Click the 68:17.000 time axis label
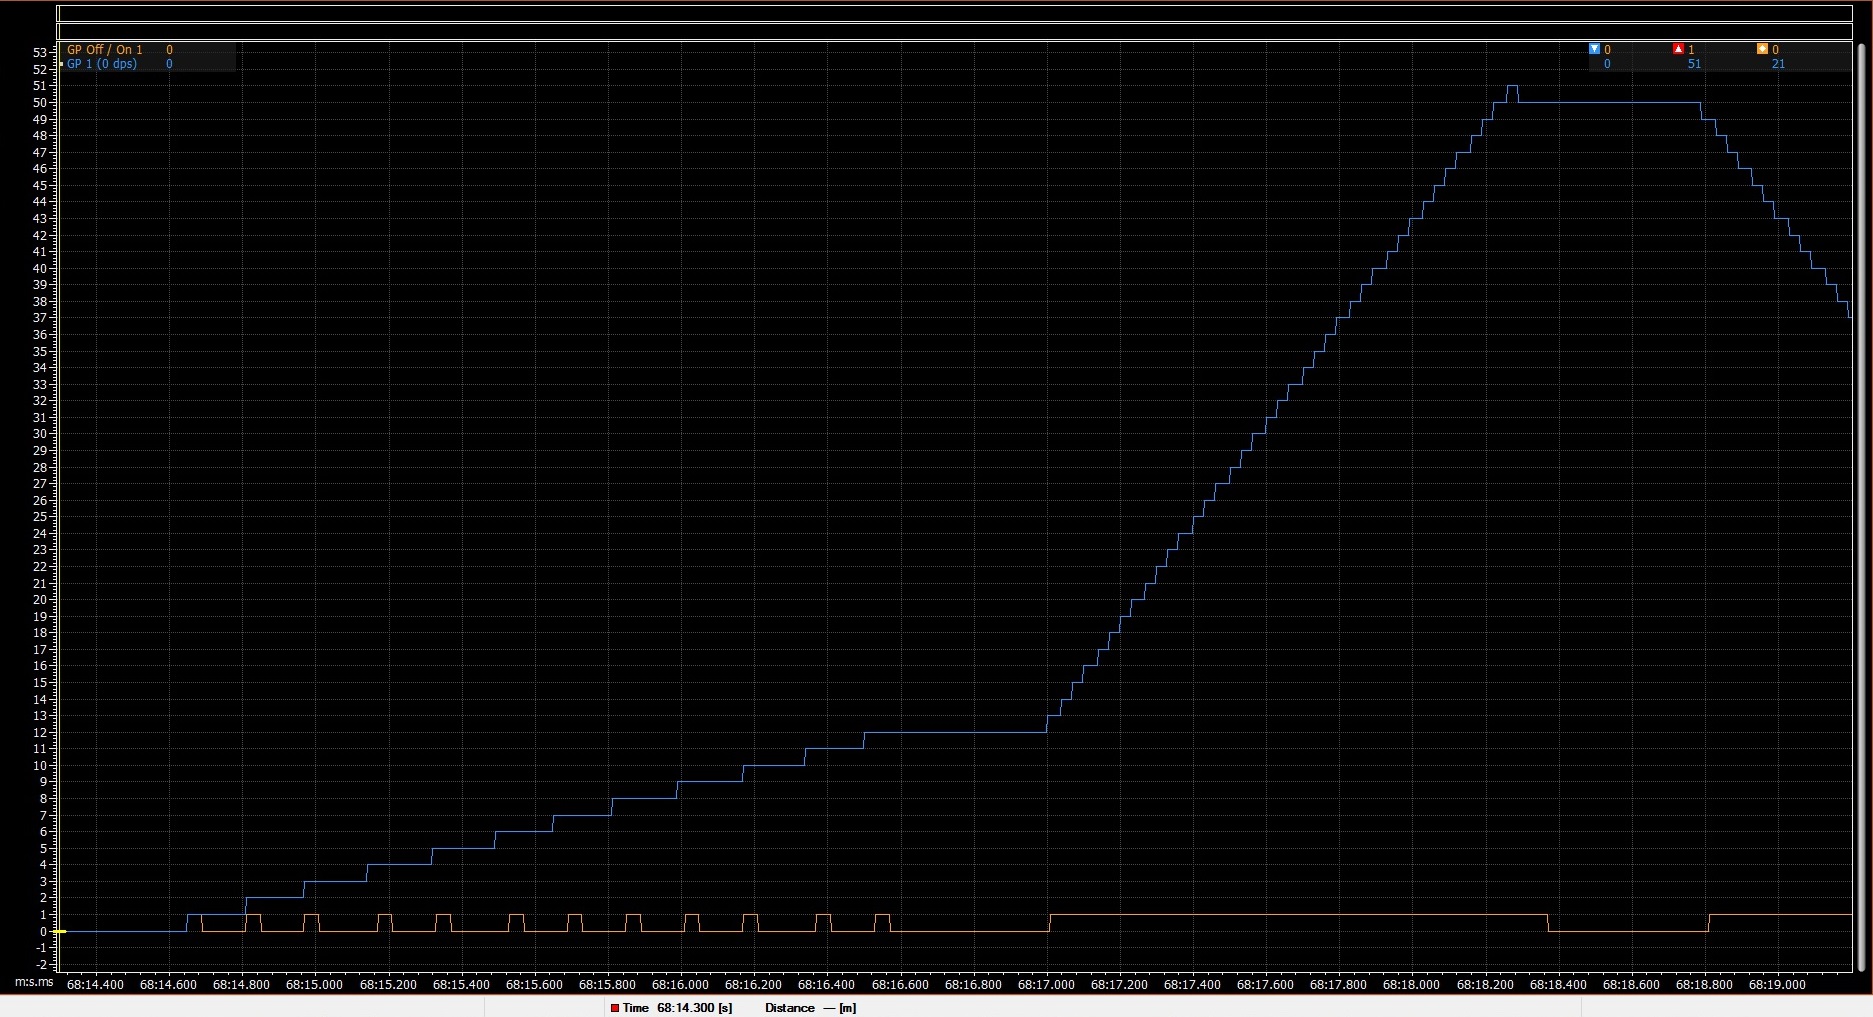The image size is (1873, 1017). coord(1046,985)
